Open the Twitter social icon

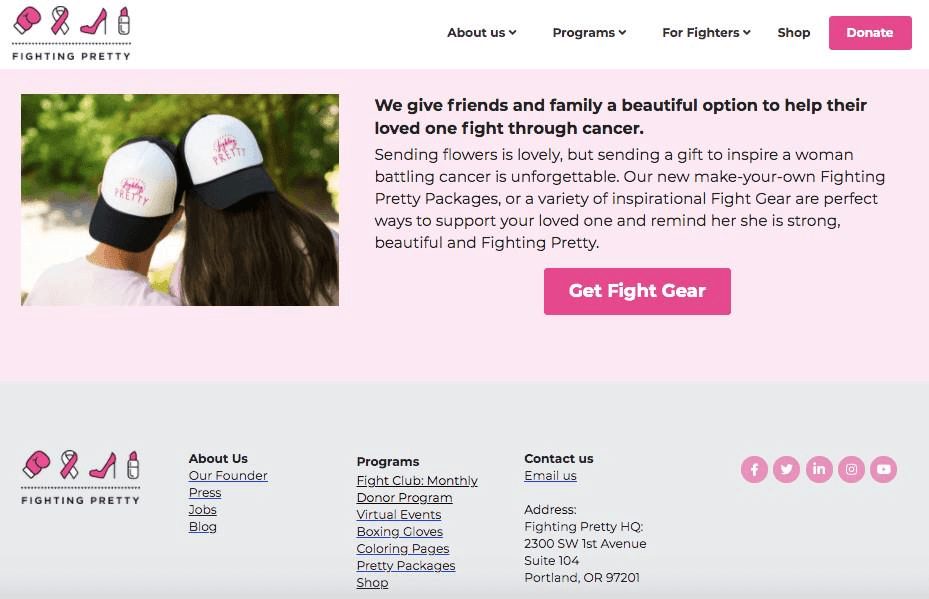pos(786,469)
